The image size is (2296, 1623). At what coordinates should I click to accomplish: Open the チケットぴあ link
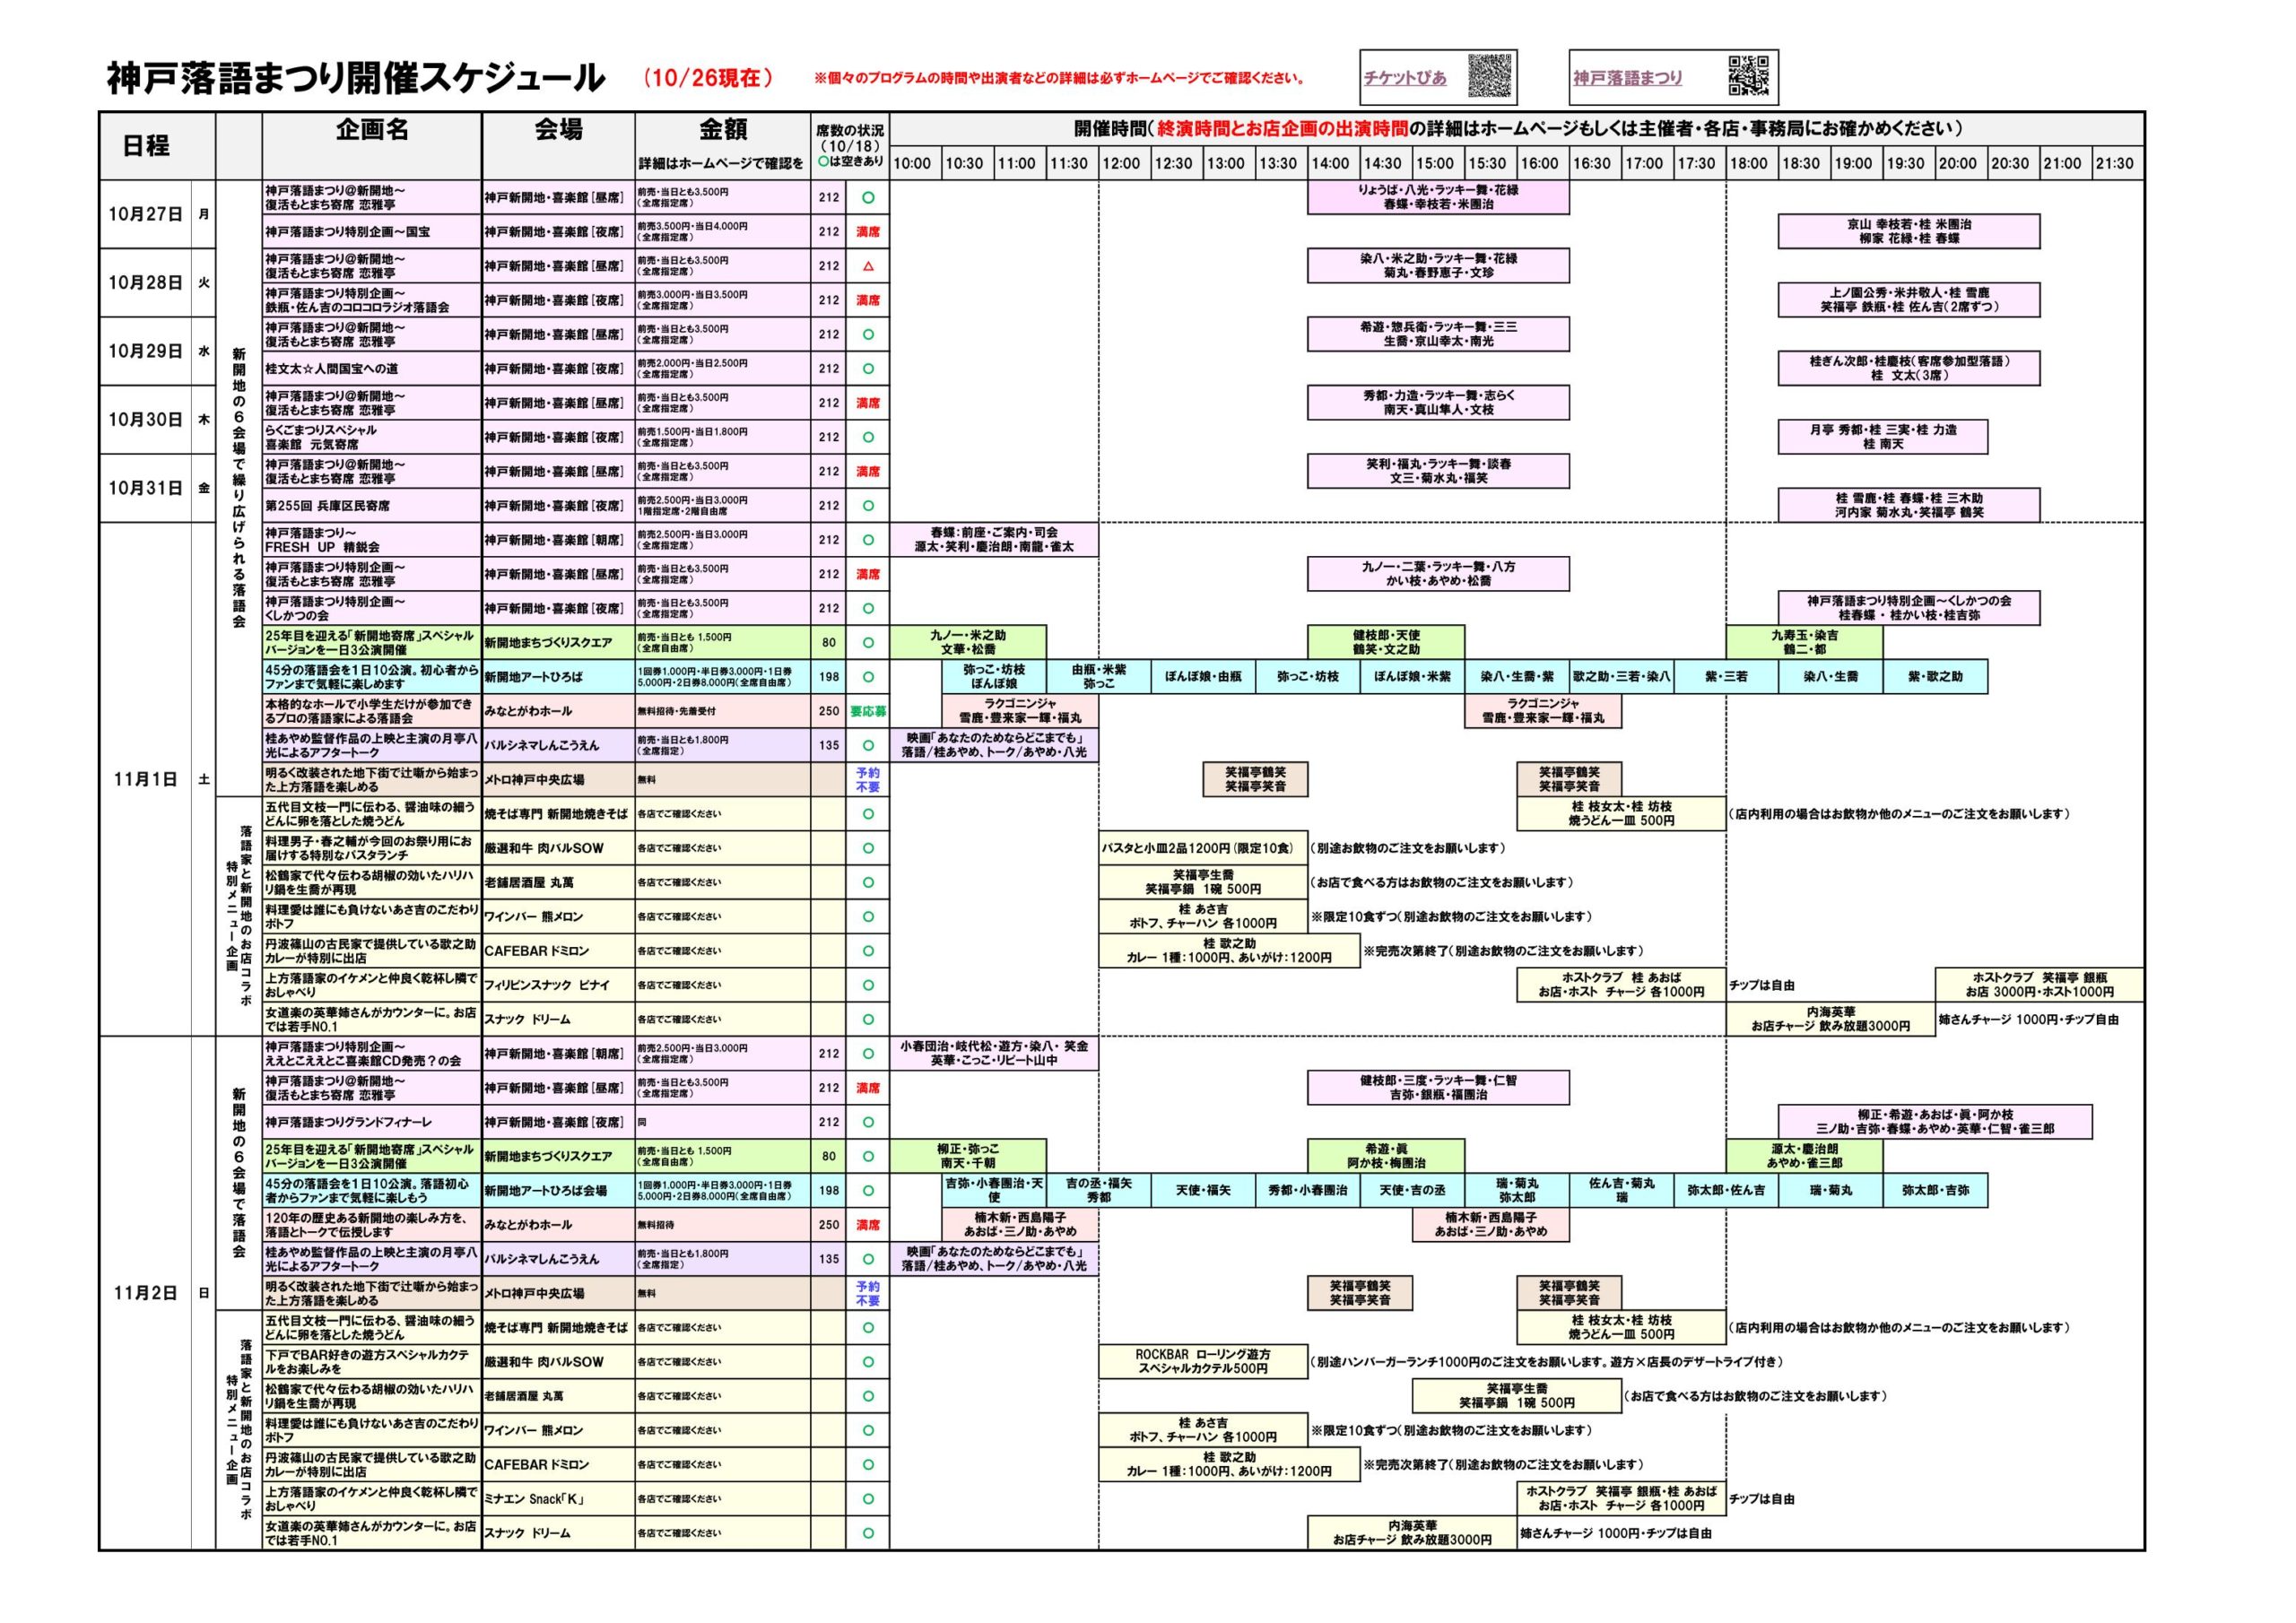(1405, 78)
